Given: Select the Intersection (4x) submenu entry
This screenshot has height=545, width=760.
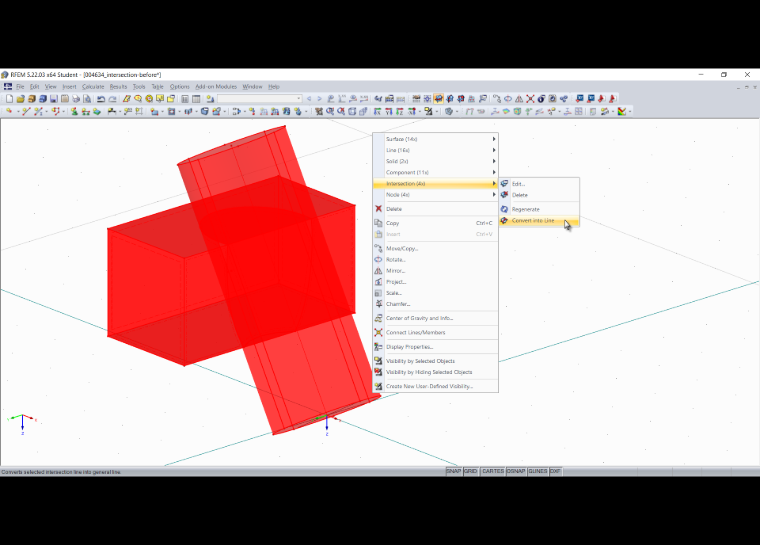Looking at the screenshot, I should coord(435,184).
